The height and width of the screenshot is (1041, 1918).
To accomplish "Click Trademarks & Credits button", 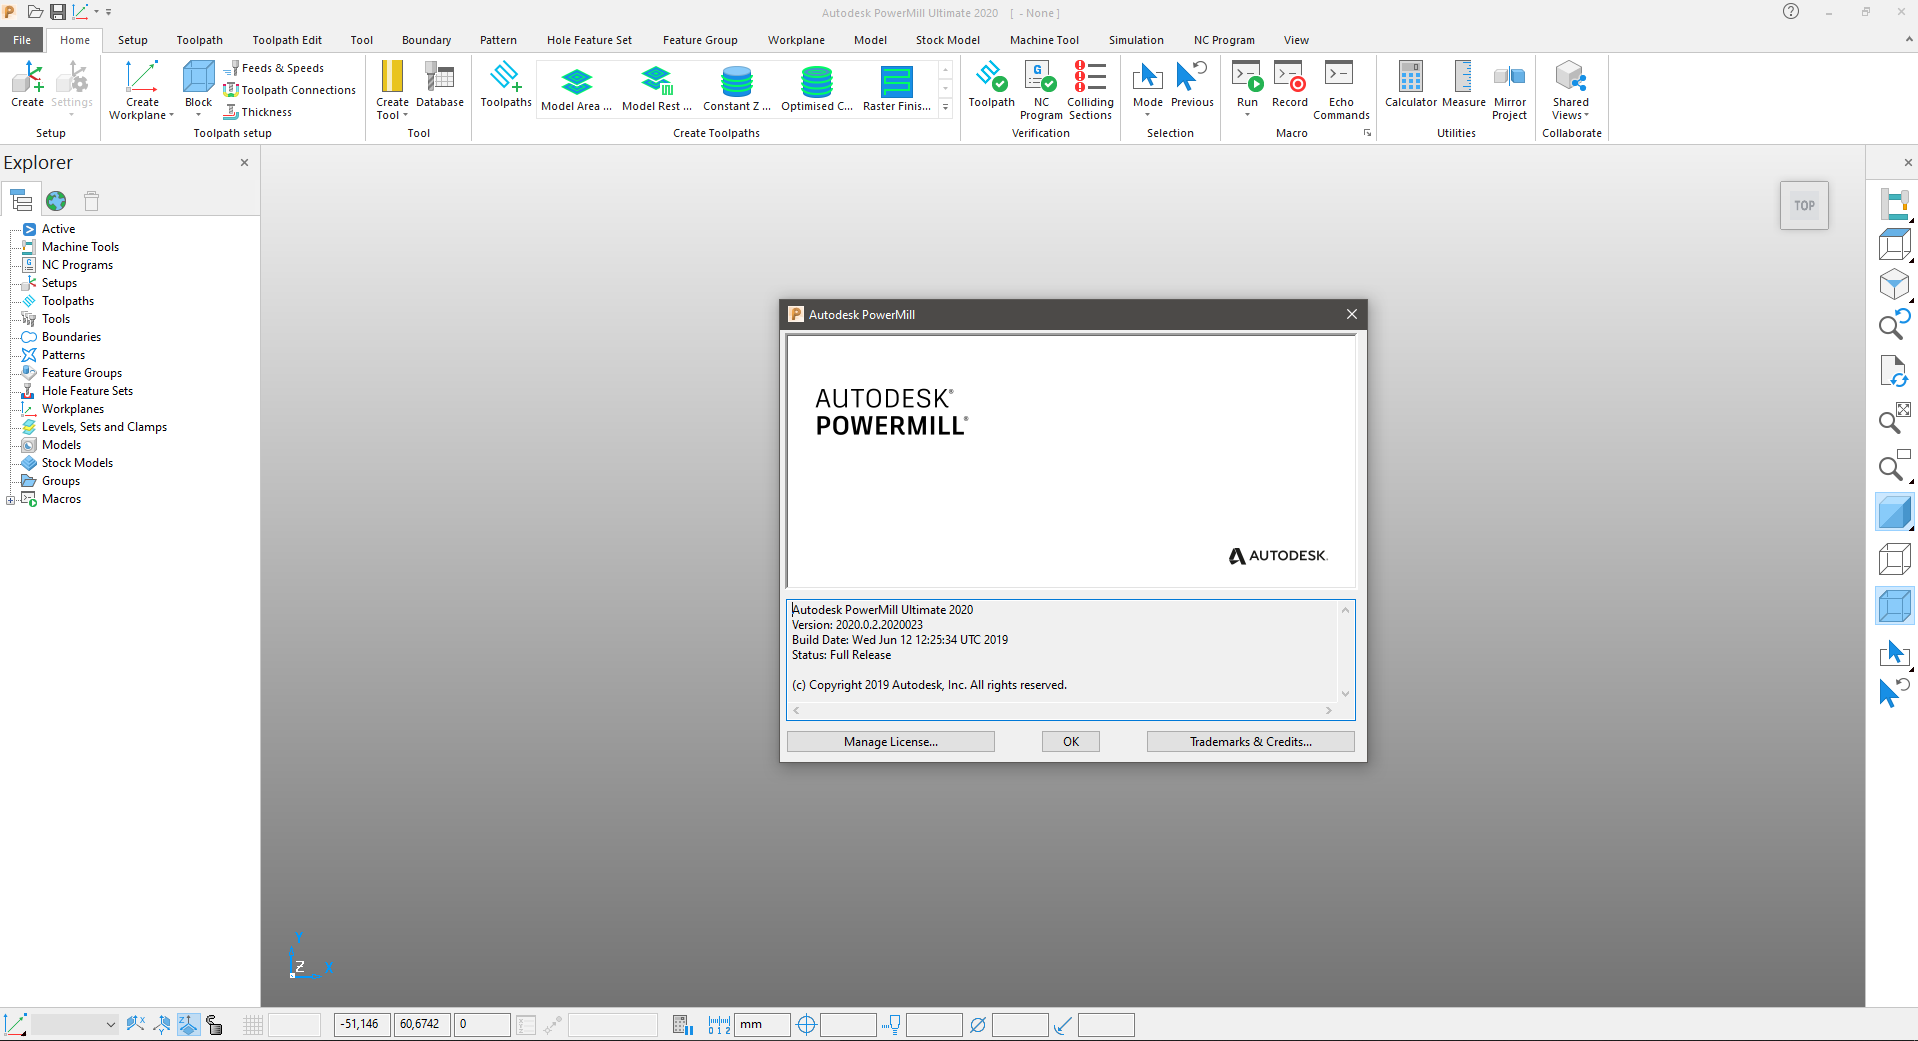I will [x=1250, y=742].
